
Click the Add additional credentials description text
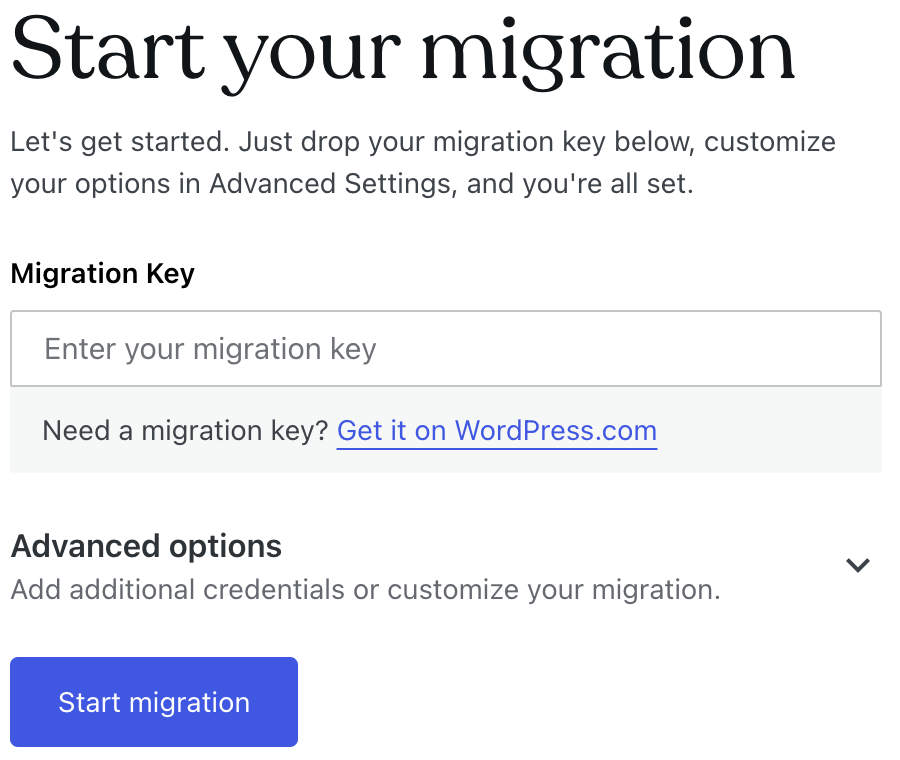(x=365, y=590)
